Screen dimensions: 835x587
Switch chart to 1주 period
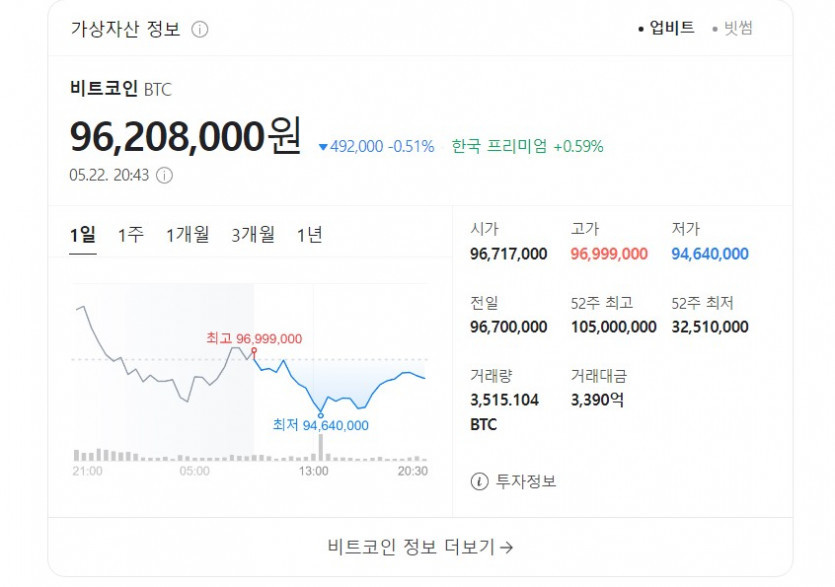pyautogui.click(x=131, y=235)
